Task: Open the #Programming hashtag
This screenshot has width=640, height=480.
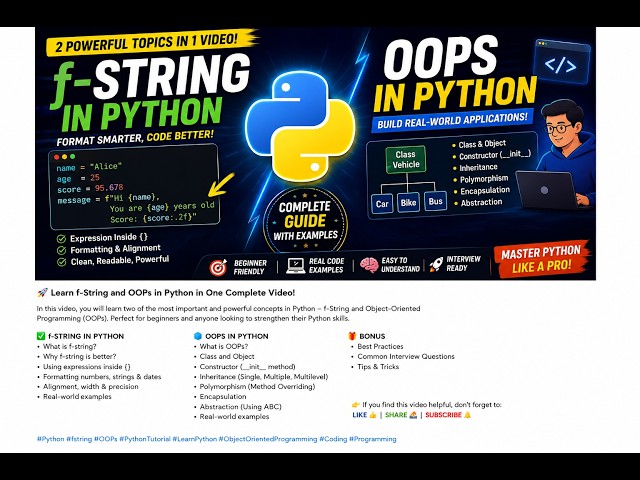Action: click(x=373, y=439)
